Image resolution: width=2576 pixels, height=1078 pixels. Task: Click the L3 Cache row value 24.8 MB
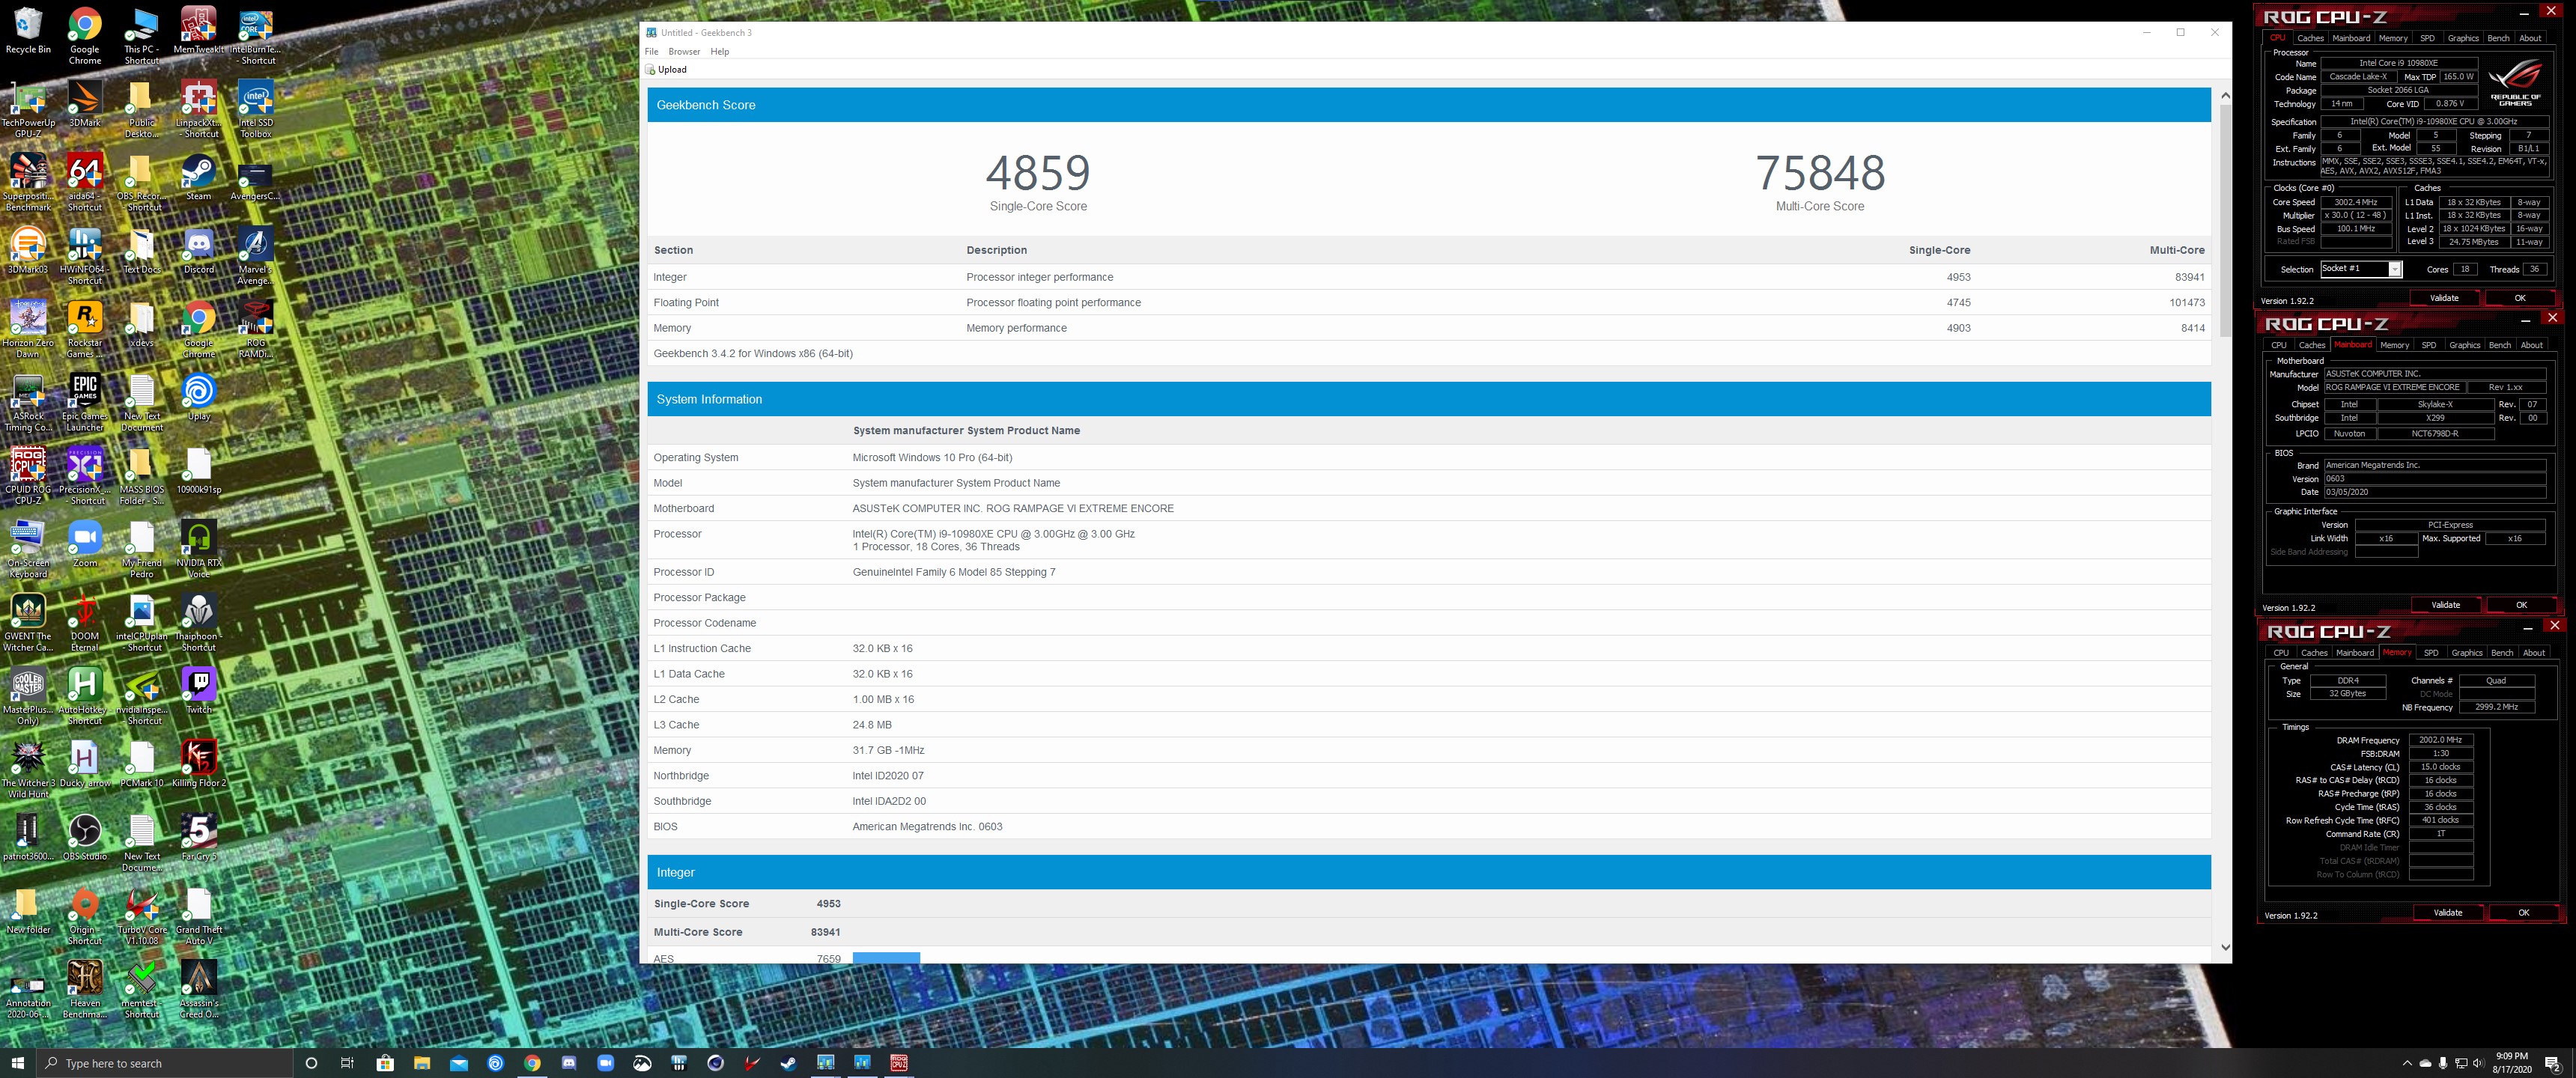(872, 725)
